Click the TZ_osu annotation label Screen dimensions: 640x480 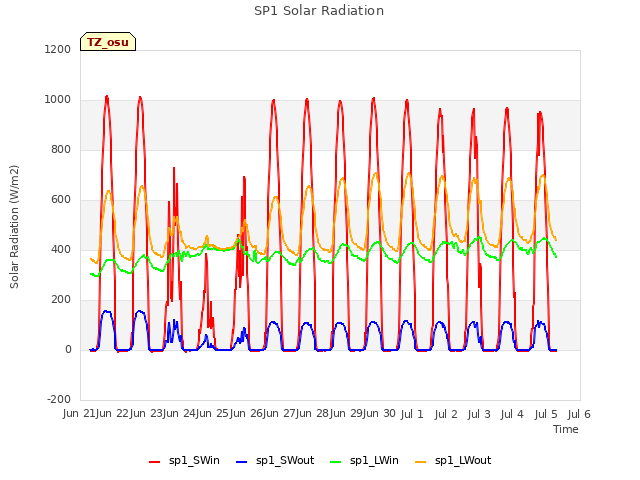(x=108, y=42)
